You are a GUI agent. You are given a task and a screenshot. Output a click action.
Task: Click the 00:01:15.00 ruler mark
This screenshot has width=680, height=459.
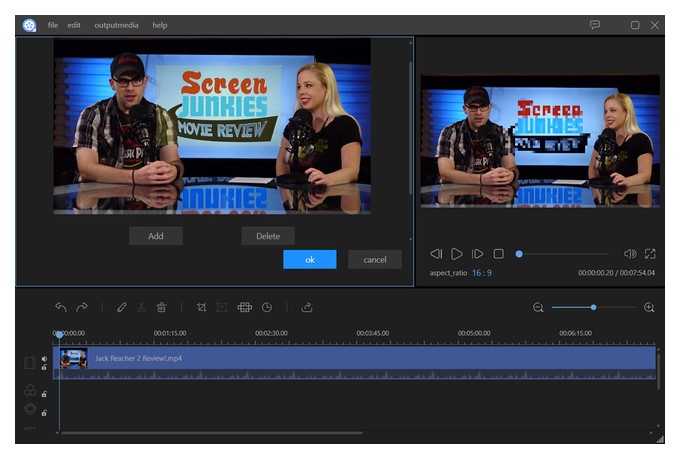pyautogui.click(x=170, y=333)
